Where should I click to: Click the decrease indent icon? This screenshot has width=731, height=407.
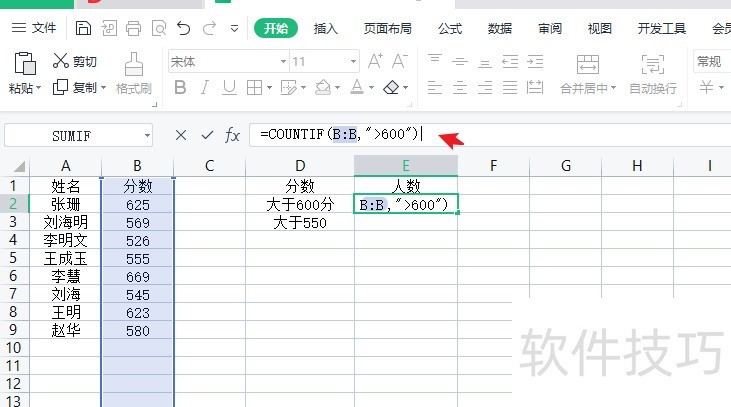point(510,61)
